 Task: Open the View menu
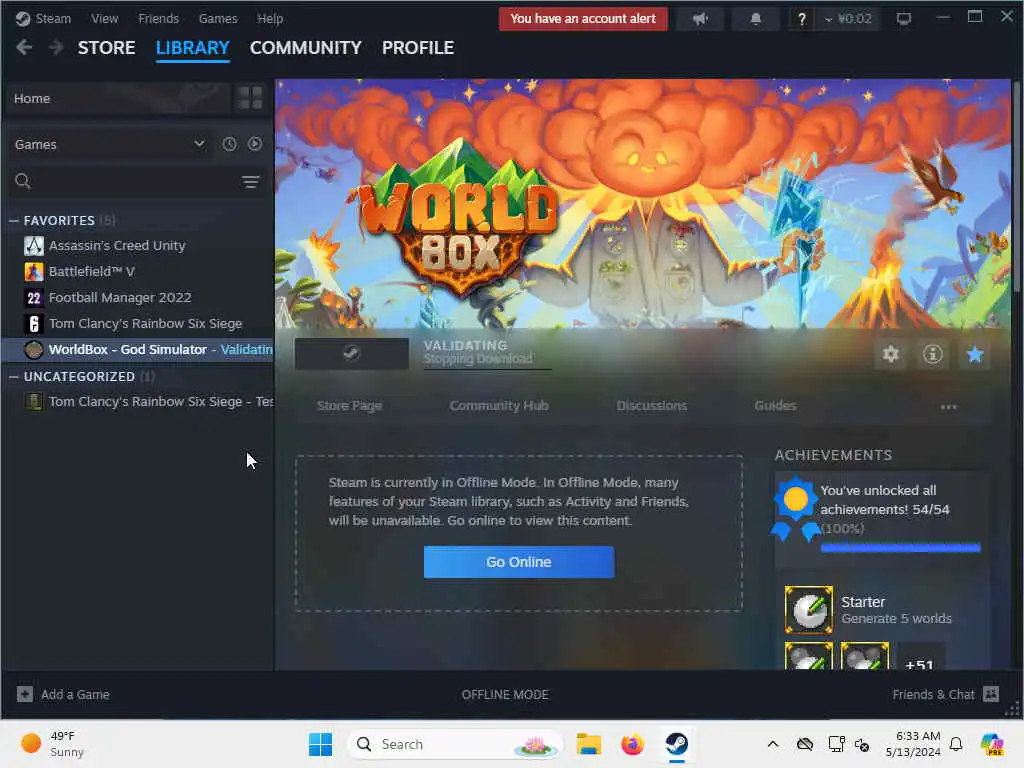(104, 19)
